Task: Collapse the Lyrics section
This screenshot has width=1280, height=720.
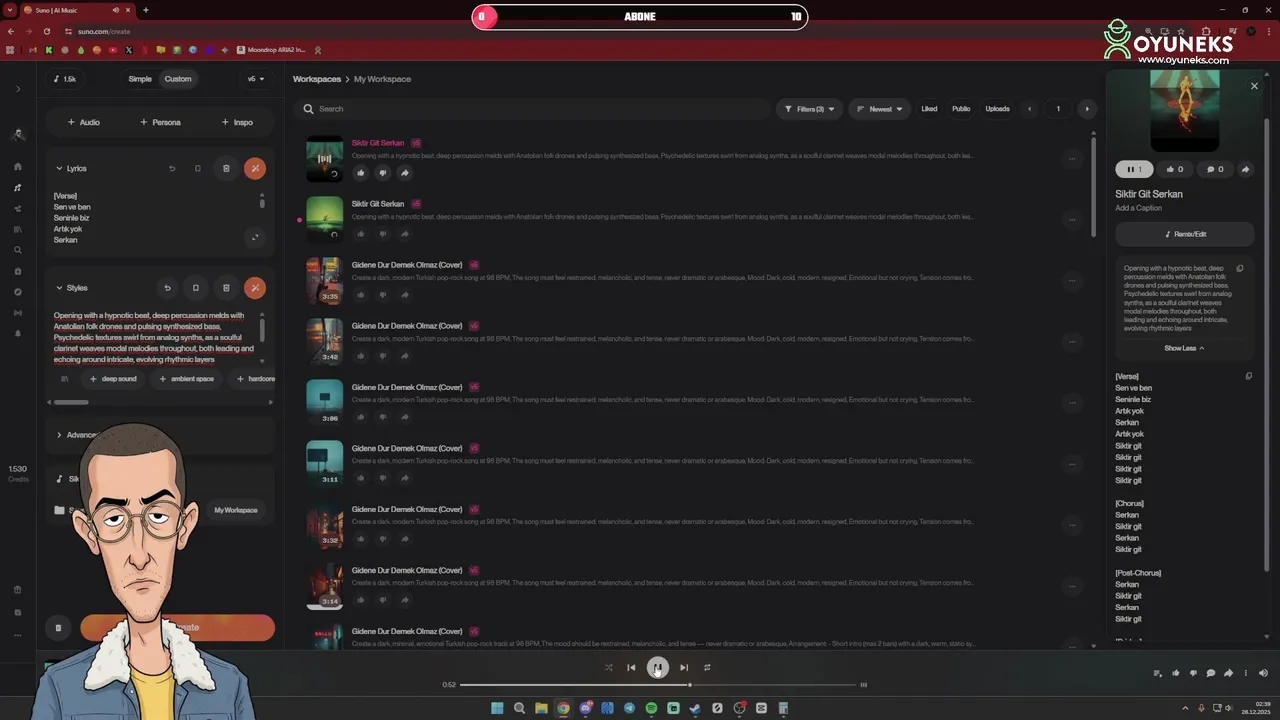Action: click(x=71, y=169)
